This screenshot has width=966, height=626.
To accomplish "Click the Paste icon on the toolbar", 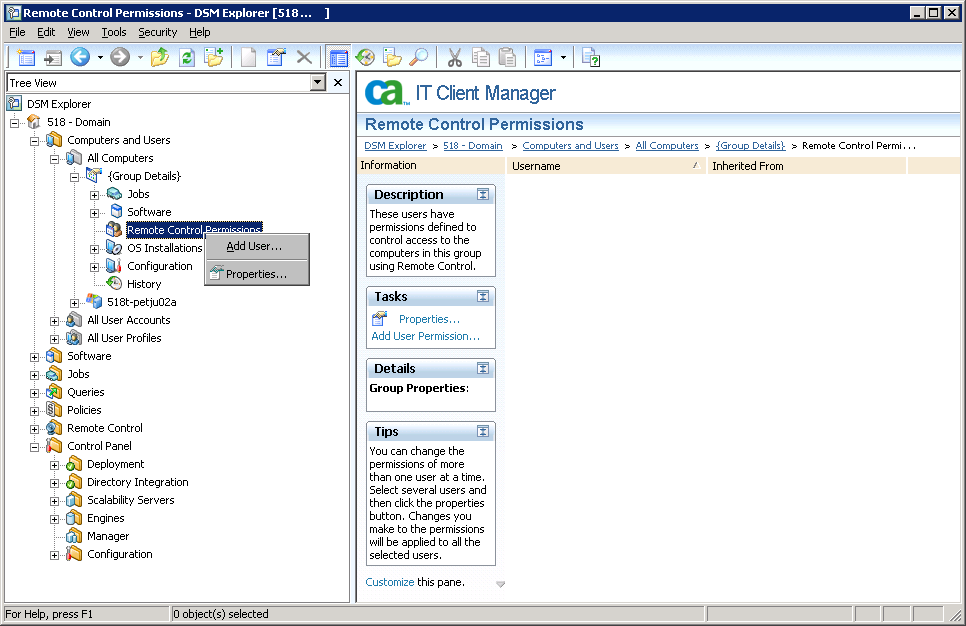I will coord(507,57).
